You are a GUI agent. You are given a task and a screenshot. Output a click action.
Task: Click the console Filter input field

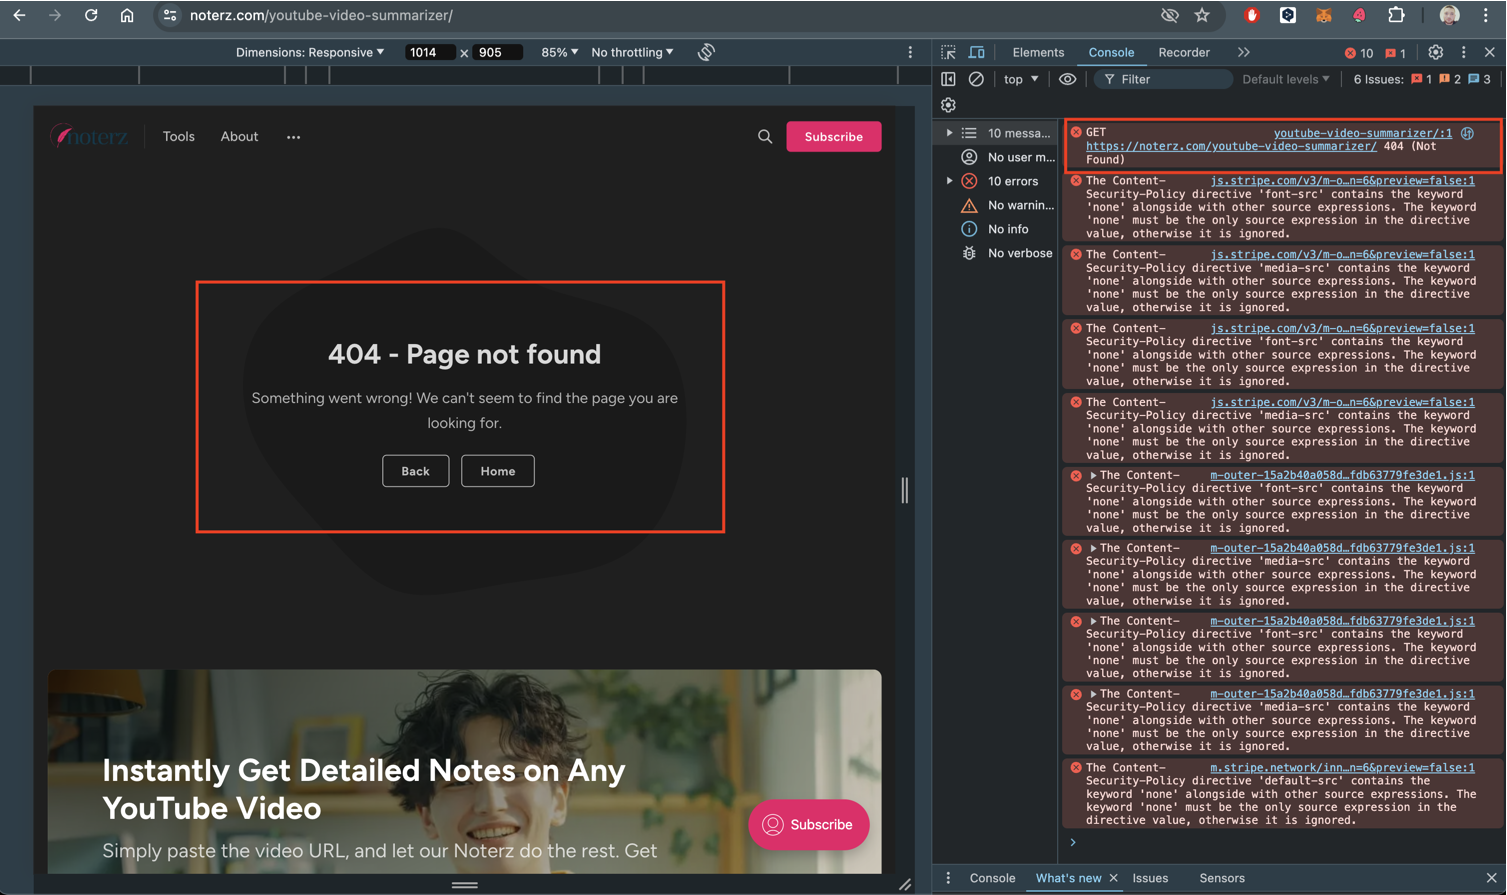[1163, 79]
